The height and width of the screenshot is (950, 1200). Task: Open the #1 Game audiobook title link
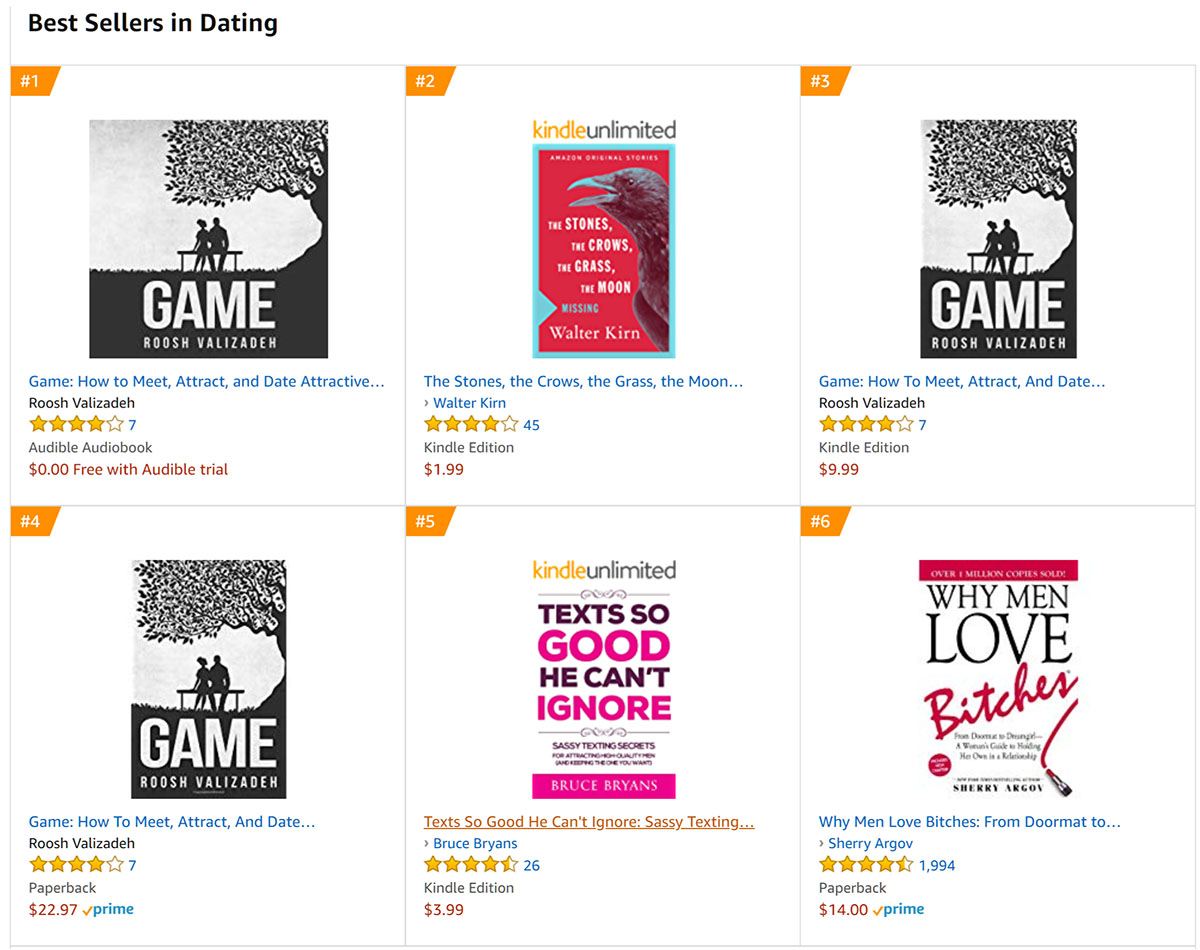[206, 381]
